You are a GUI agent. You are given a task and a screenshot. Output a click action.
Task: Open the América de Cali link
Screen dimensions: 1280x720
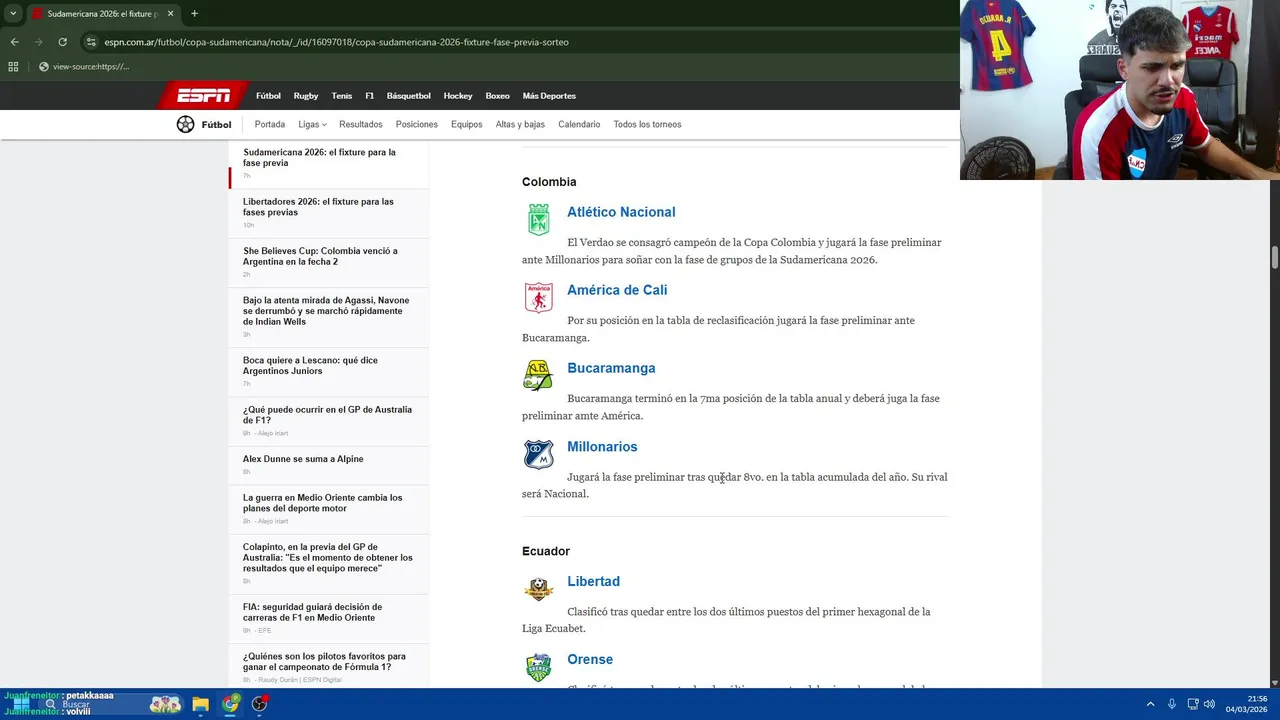617,290
